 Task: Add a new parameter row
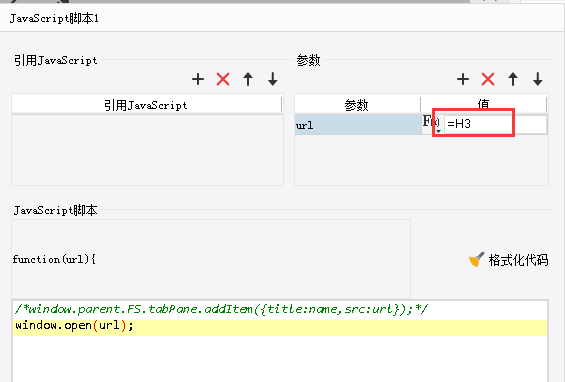[x=463, y=79]
